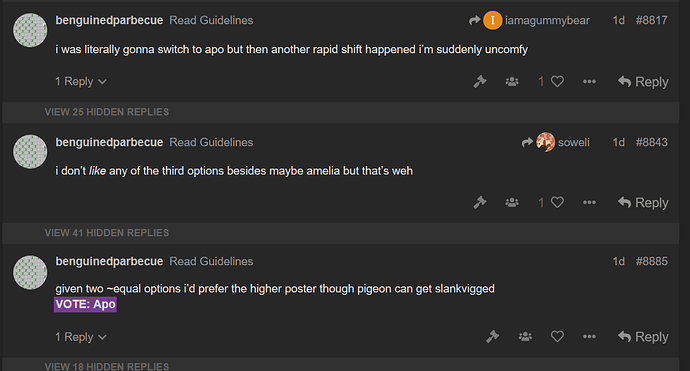Click the group icon on post #8843
The image size is (690, 371).
point(512,202)
